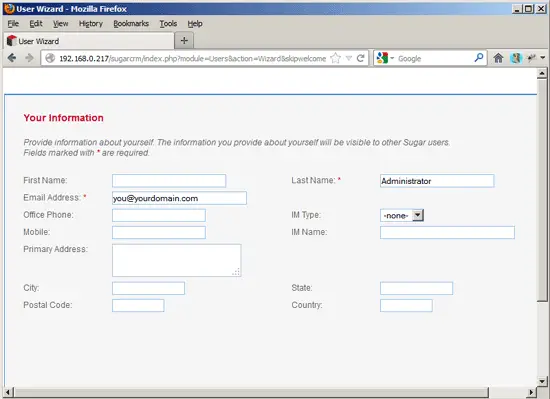Focus the Mobile field
Image resolution: width=550 pixels, height=399 pixels.
click(x=159, y=232)
